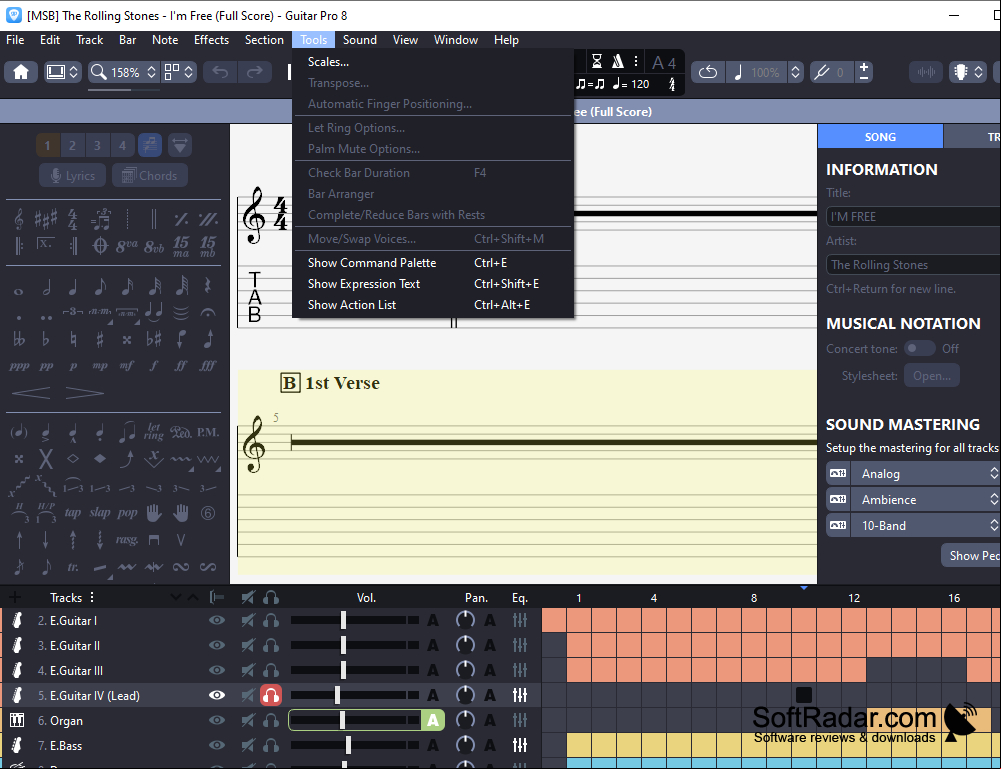Select the whole note duration

pos(19,291)
